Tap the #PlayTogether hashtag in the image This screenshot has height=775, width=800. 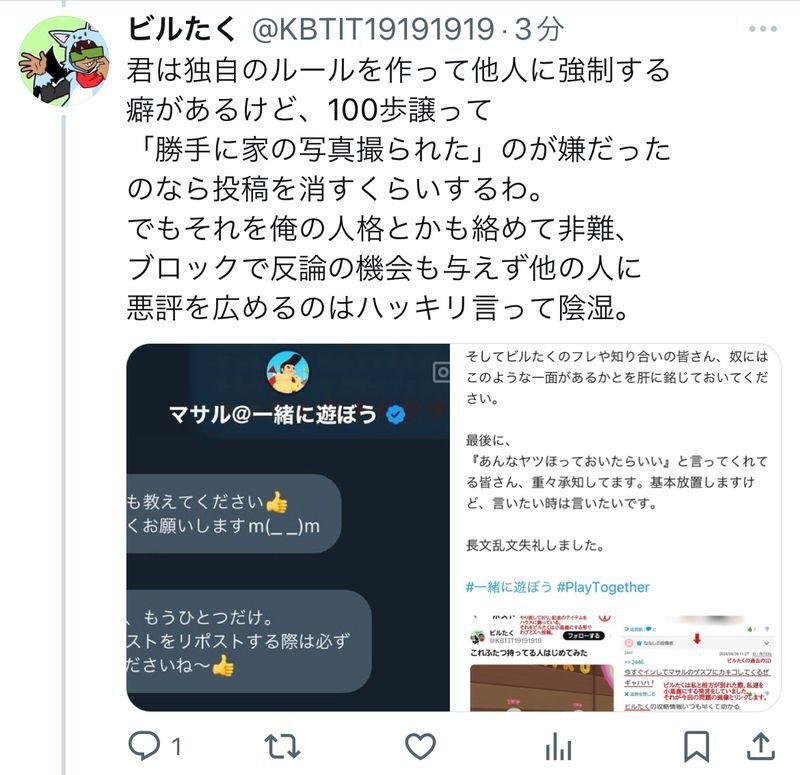tap(603, 587)
